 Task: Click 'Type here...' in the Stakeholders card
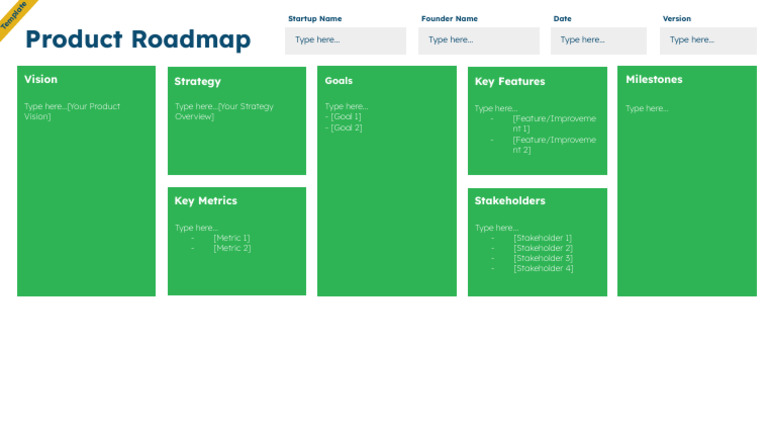coord(497,228)
